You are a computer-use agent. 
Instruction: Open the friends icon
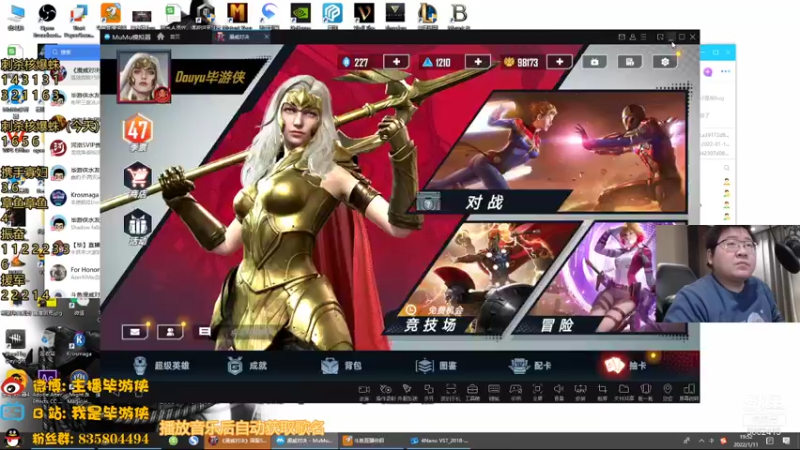[x=170, y=332]
